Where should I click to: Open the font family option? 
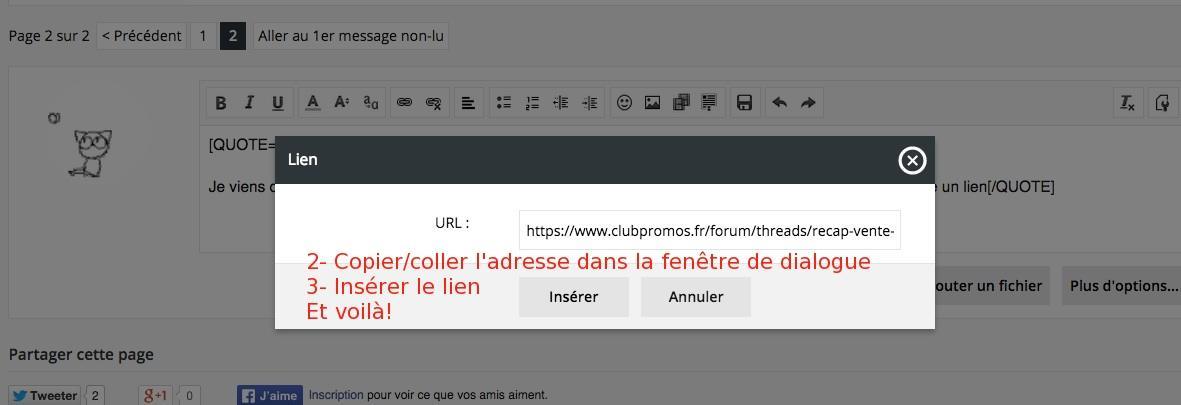[371, 103]
